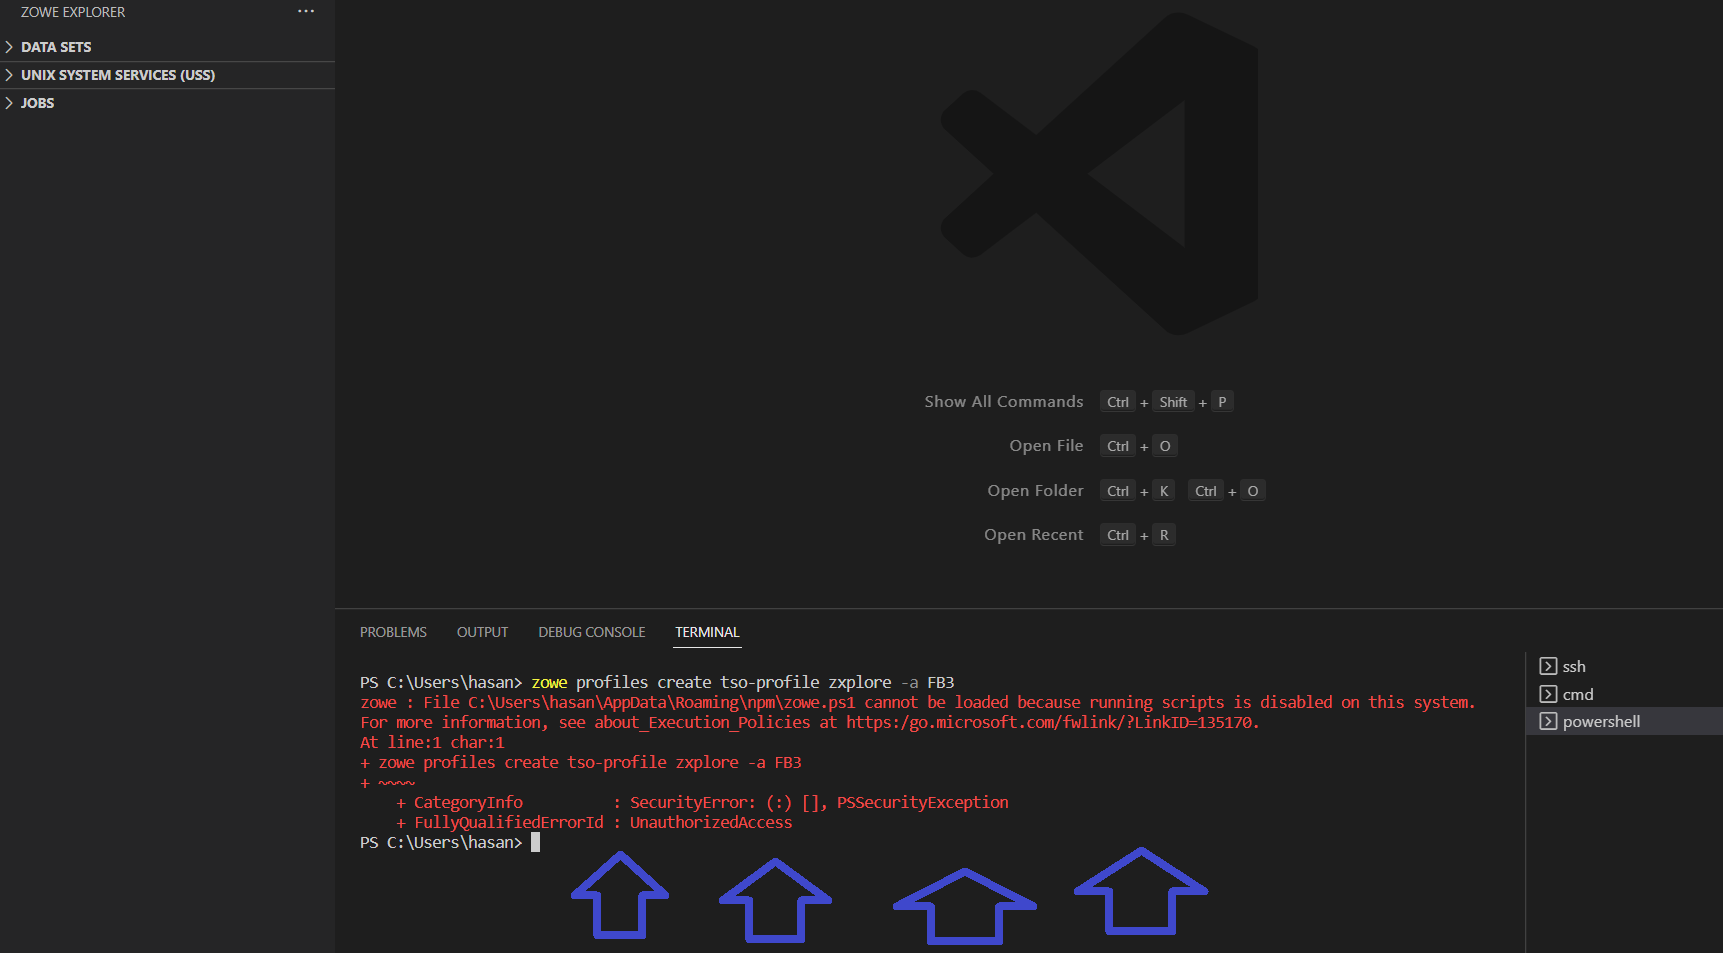Click the UNIX SYSTEM SERVICES (USS) label
This screenshot has width=1723, height=953.
[118, 75]
